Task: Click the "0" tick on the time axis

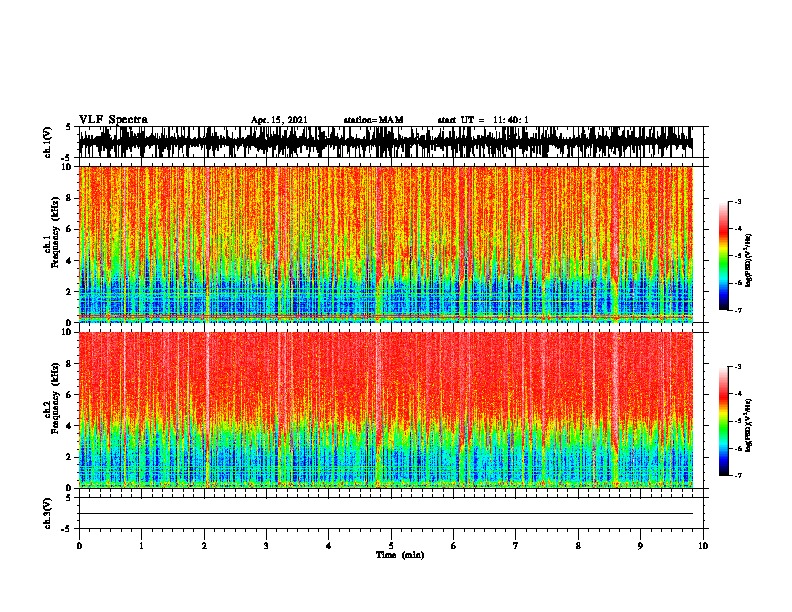Action: pos(79,546)
